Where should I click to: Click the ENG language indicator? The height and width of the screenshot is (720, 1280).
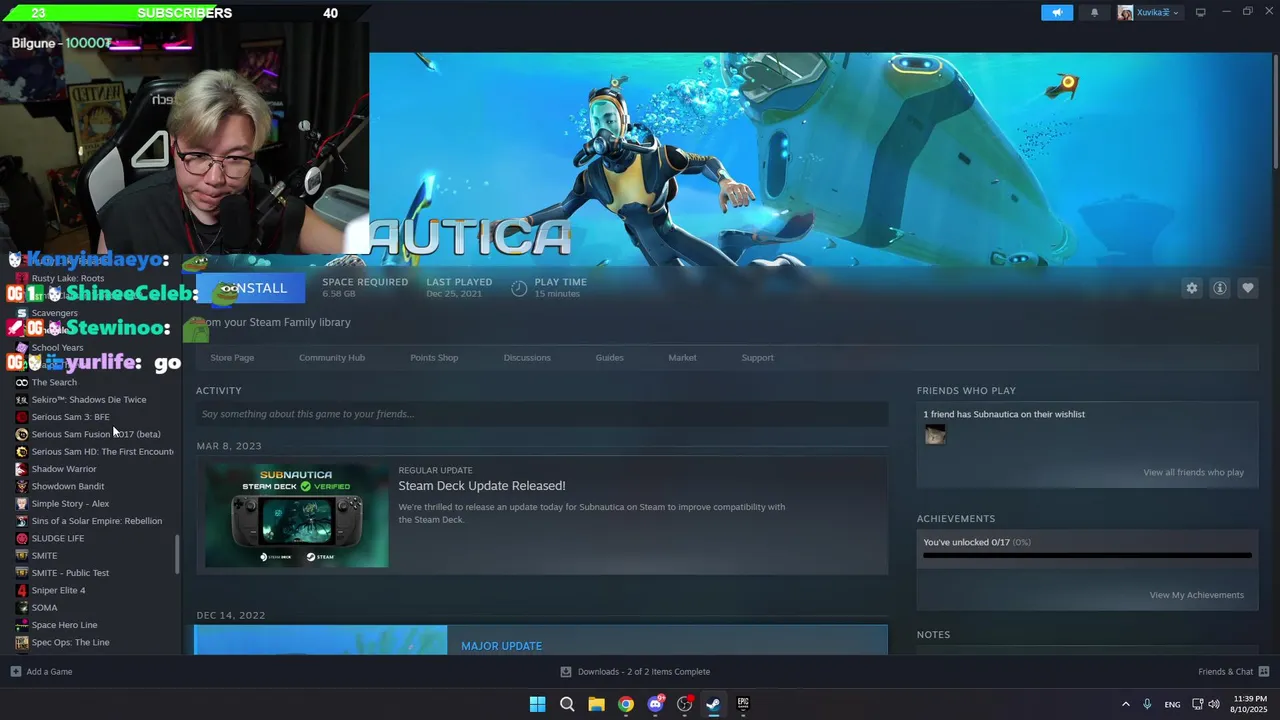click(1172, 704)
